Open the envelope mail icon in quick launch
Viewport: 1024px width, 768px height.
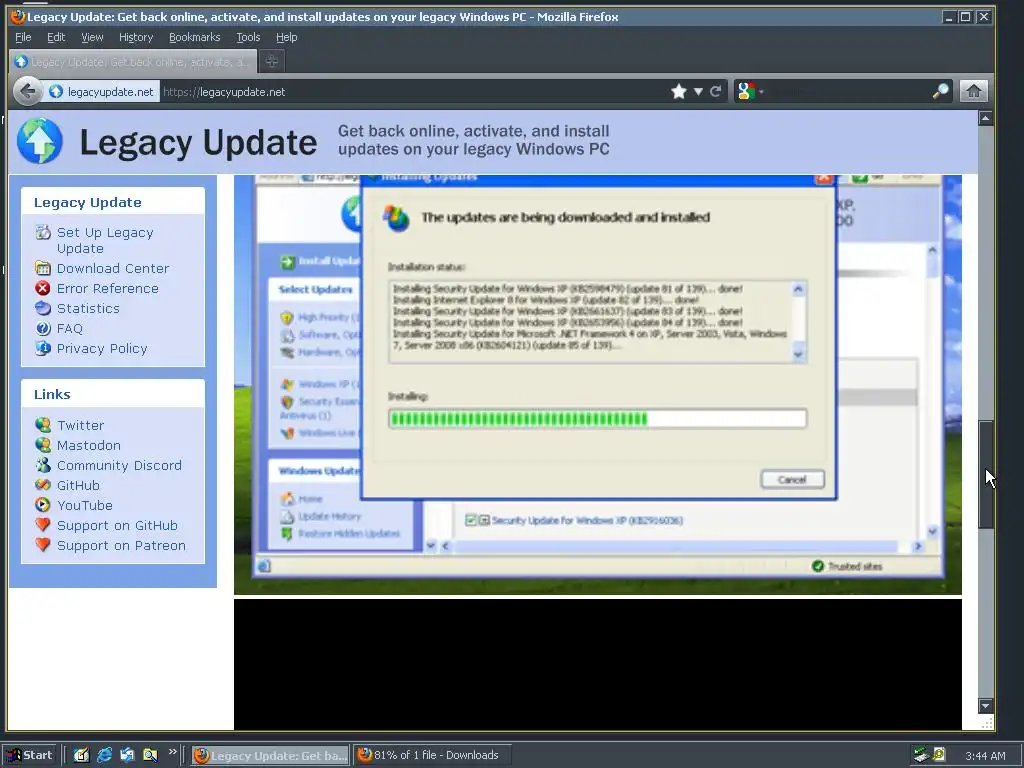tap(127, 755)
